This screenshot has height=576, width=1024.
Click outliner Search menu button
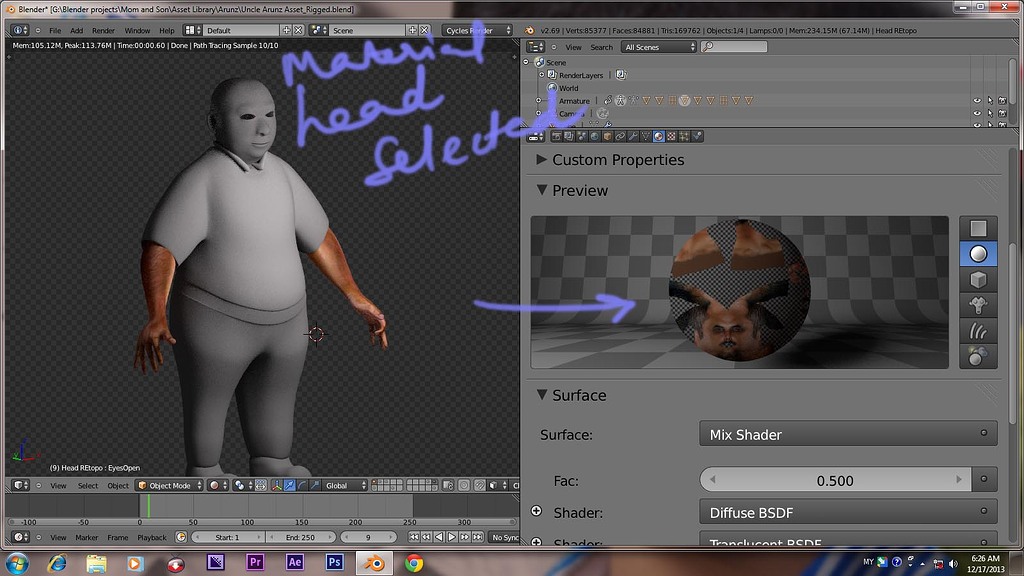[601, 47]
